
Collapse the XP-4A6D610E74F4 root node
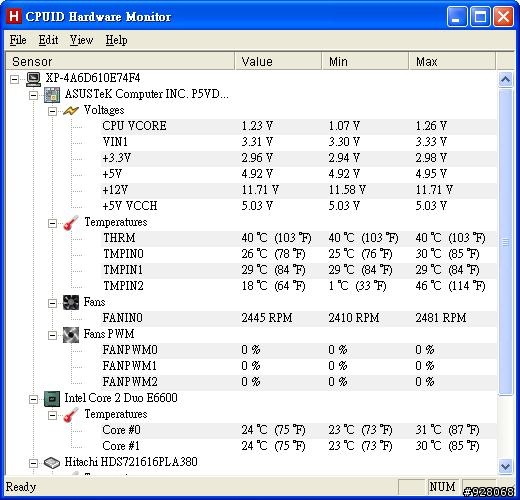(14, 79)
